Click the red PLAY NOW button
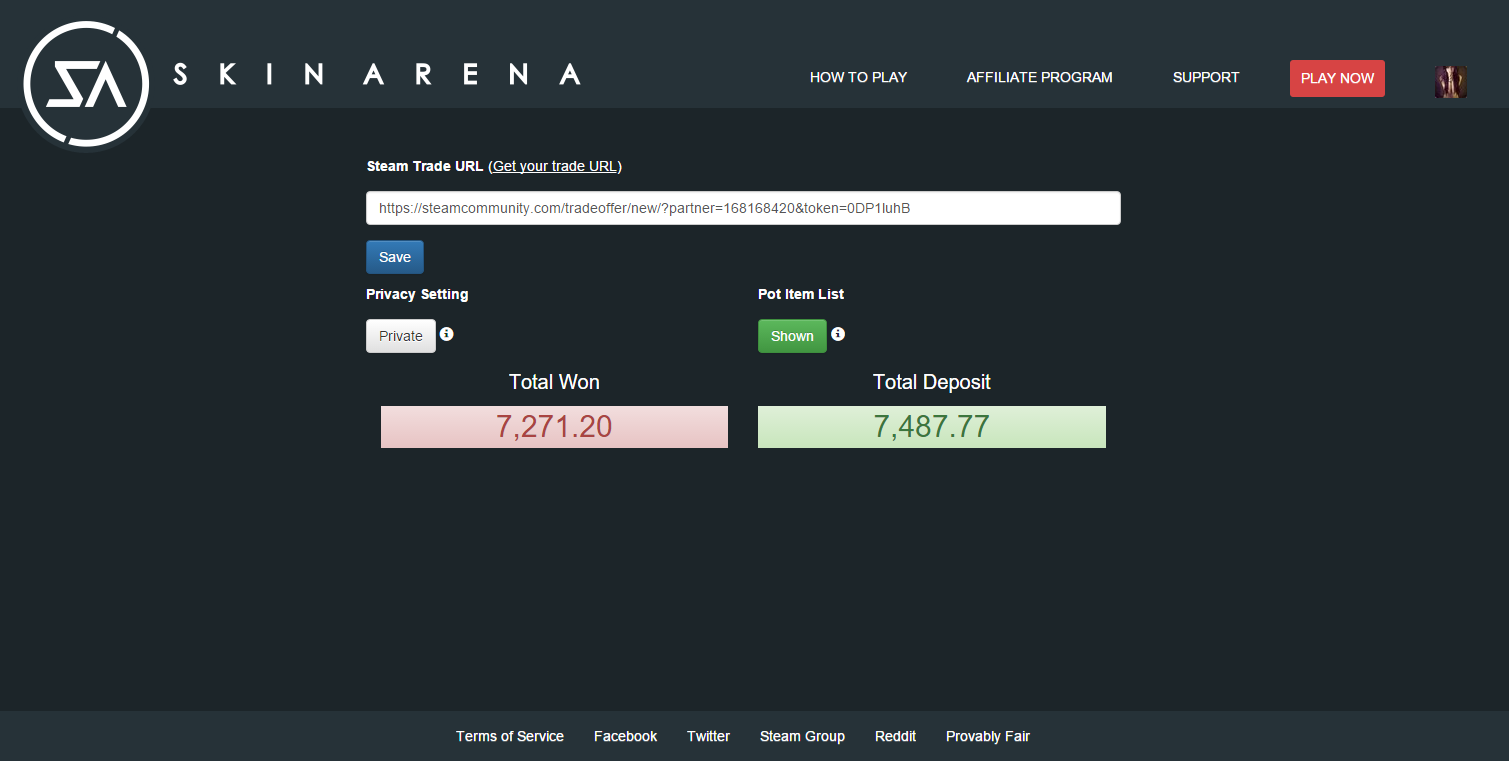The width and height of the screenshot is (1509, 761). click(x=1337, y=78)
